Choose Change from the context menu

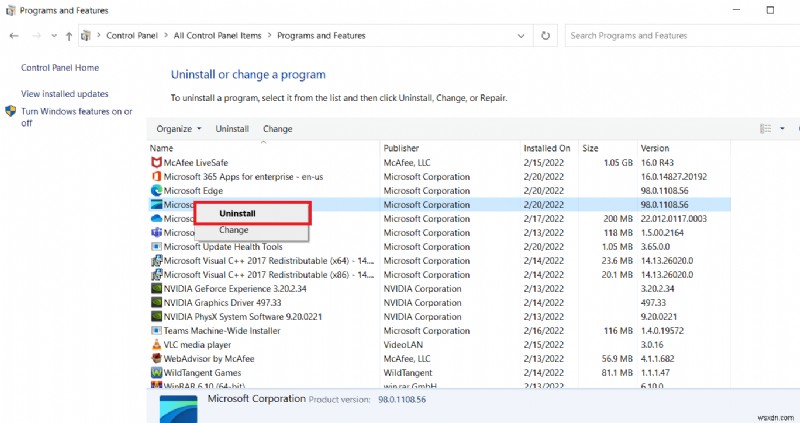pyautogui.click(x=252, y=230)
